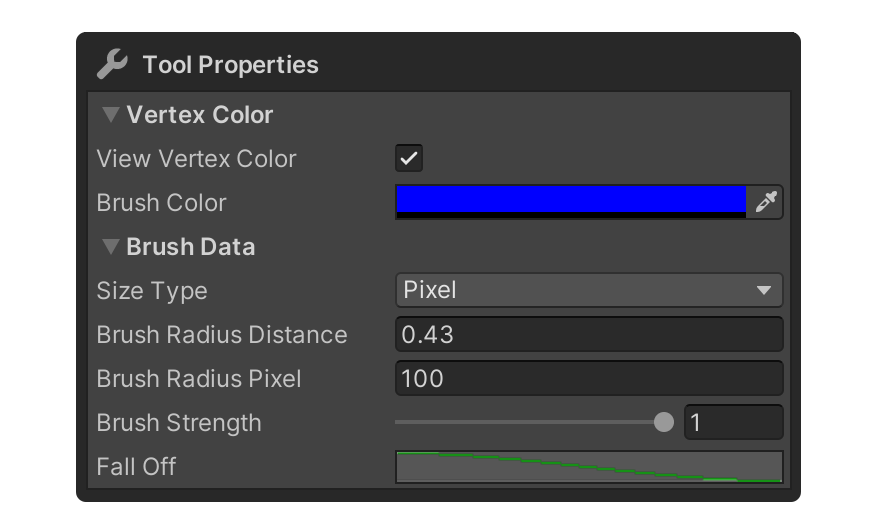Click the Brush Strength numeric value box

(x=734, y=422)
